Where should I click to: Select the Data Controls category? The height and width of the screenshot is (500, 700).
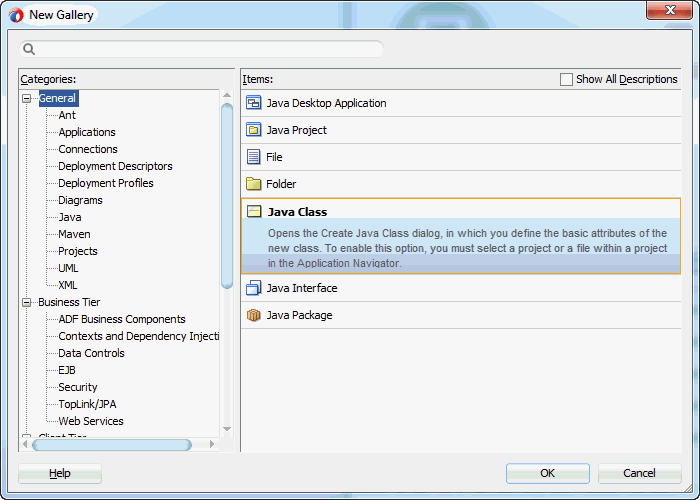pos(92,353)
